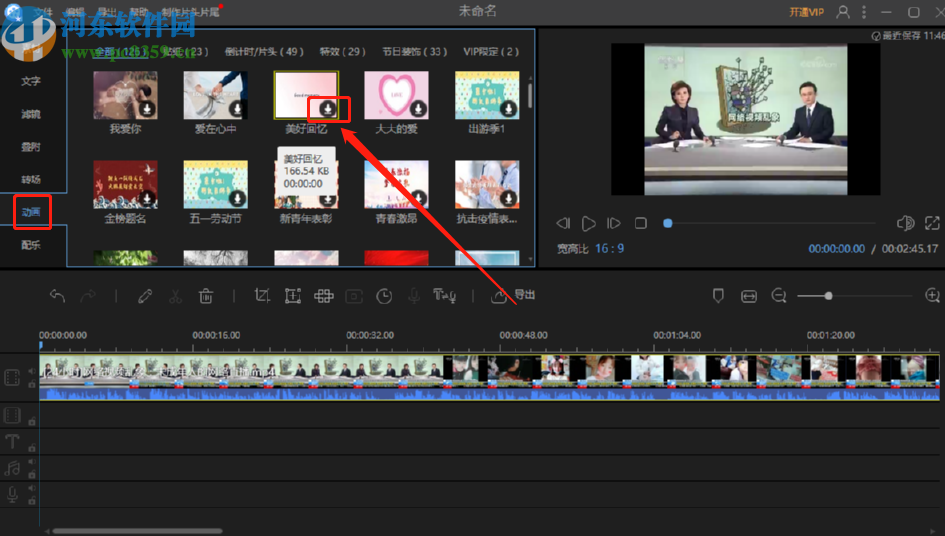Open the mosaic tool
This screenshot has width=945, height=536.
(324, 295)
